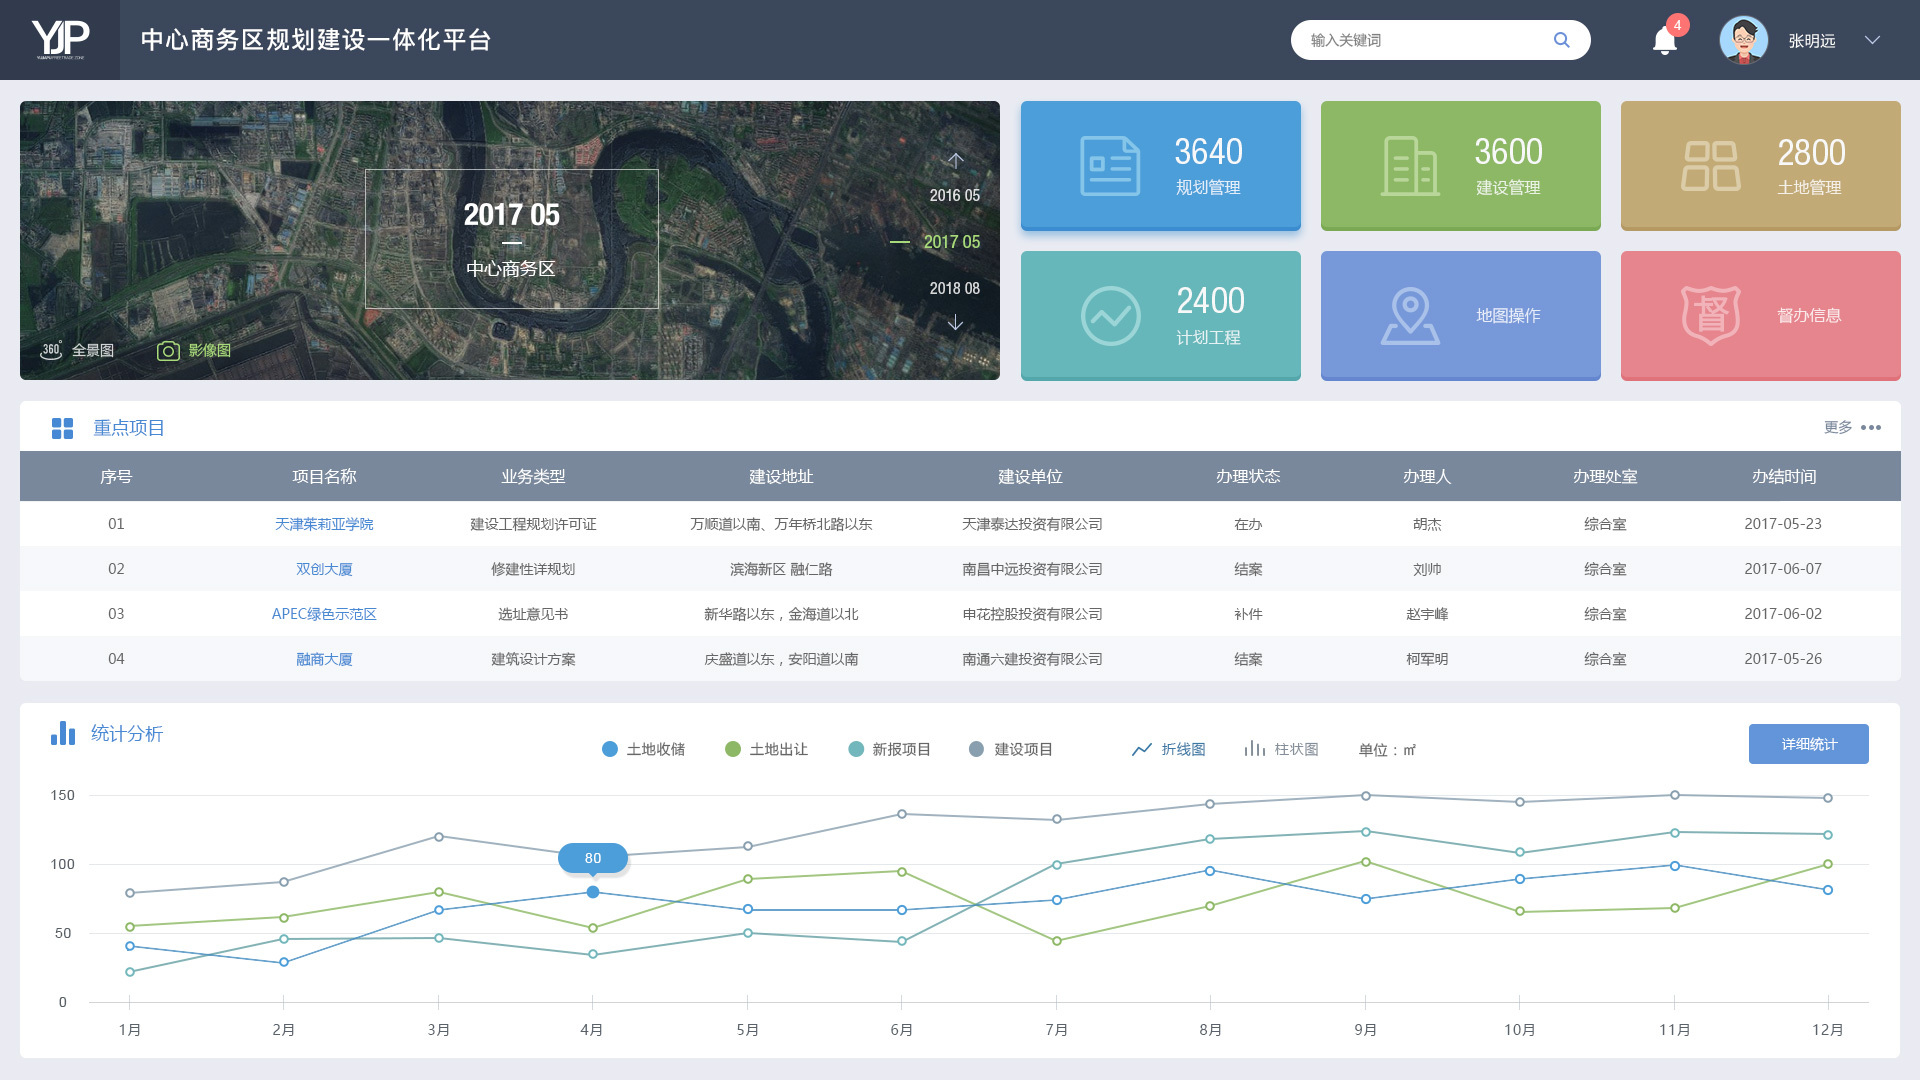This screenshot has height=1080, width=1920.
Task: Click the 12月 axis label
Action: [1827, 1030]
